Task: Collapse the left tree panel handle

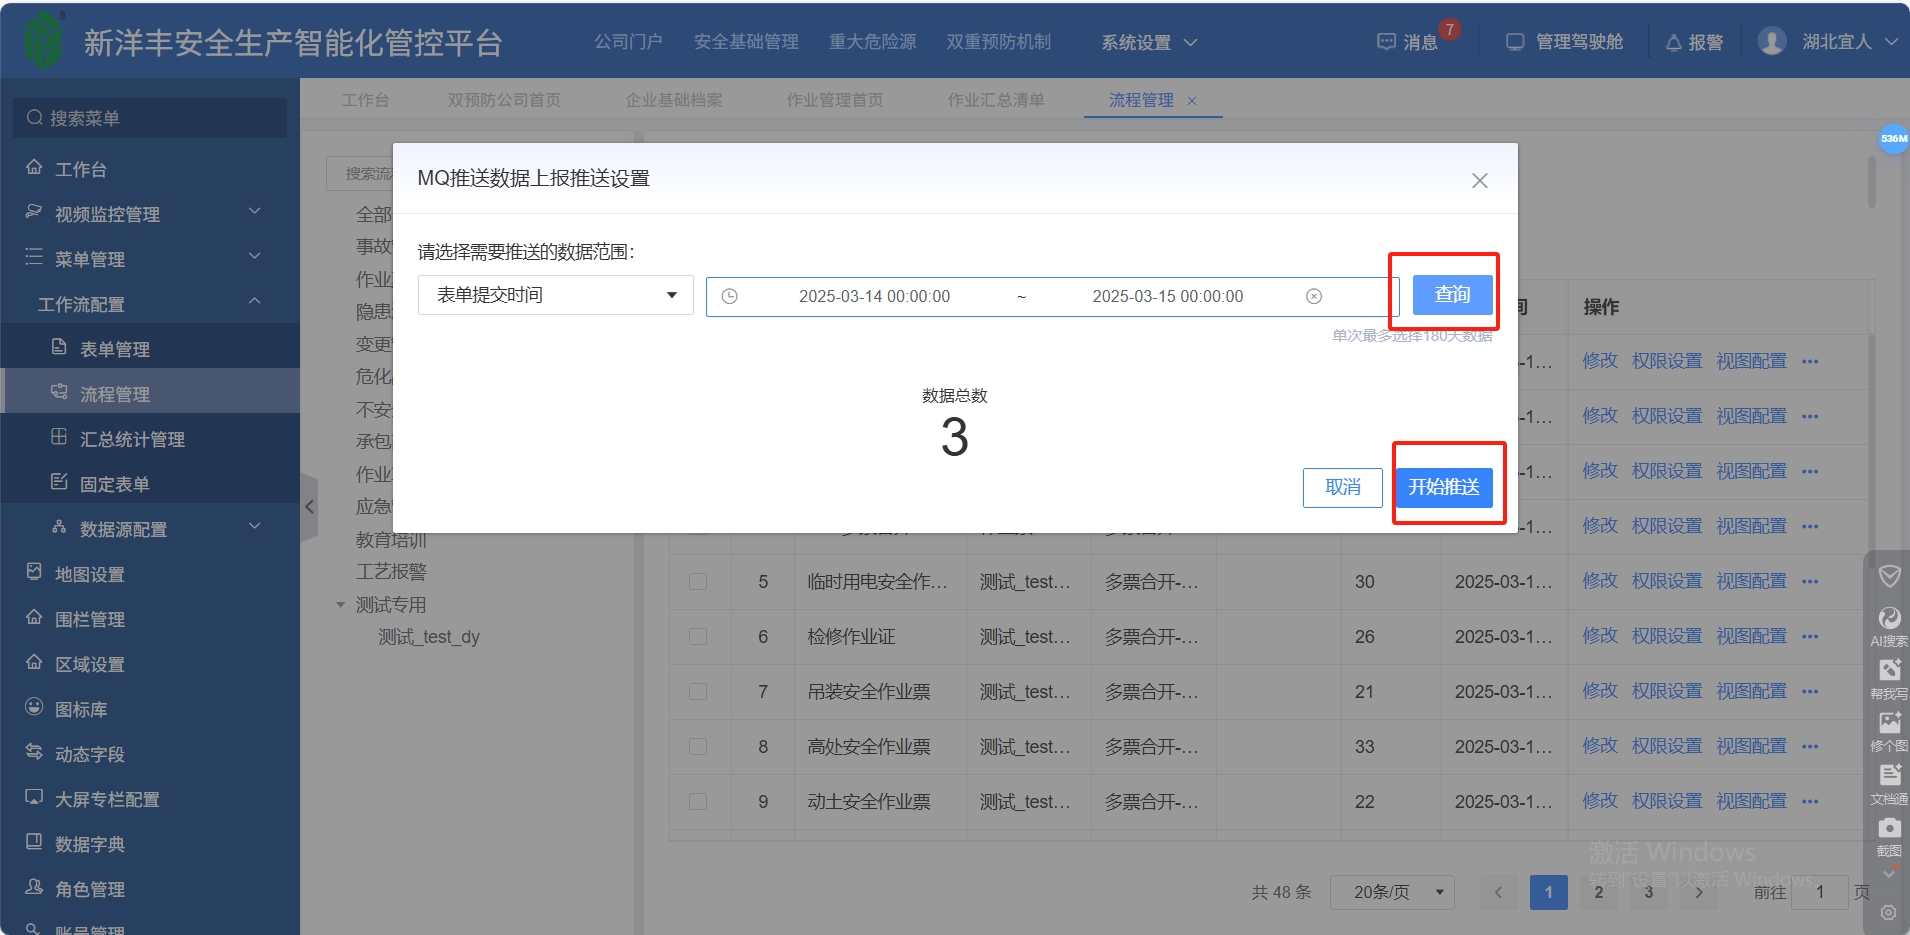Action: [x=309, y=507]
